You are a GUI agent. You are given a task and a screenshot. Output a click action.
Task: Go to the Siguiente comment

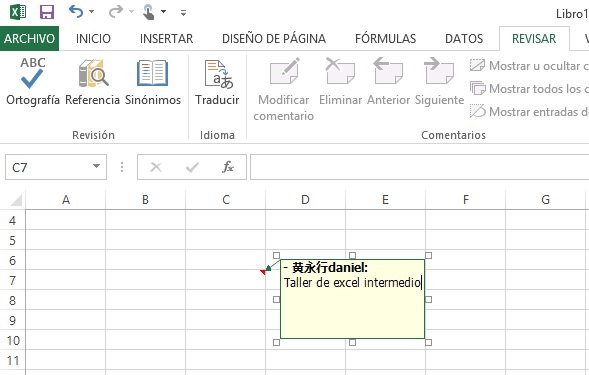click(439, 82)
